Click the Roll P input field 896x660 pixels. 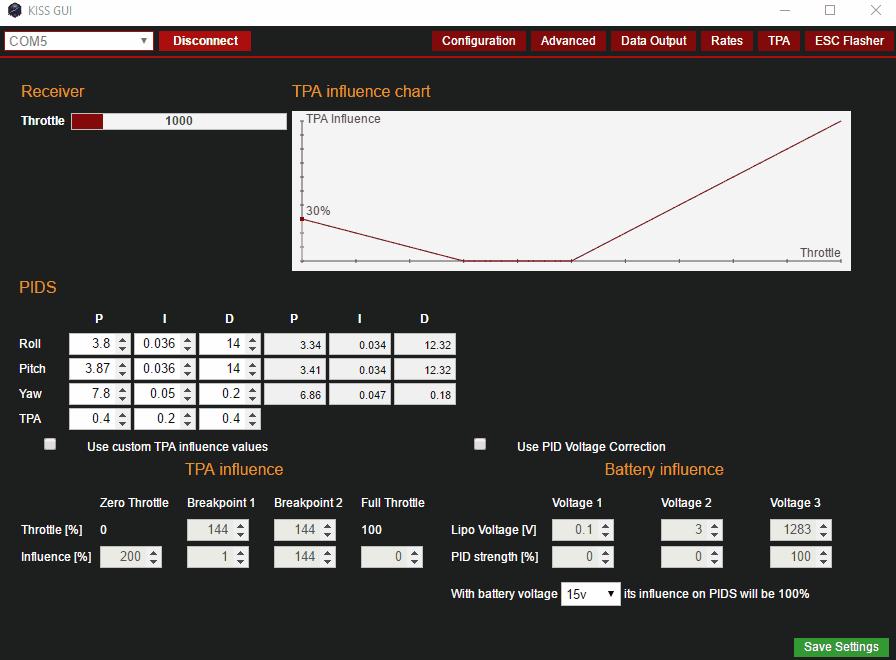coord(91,344)
